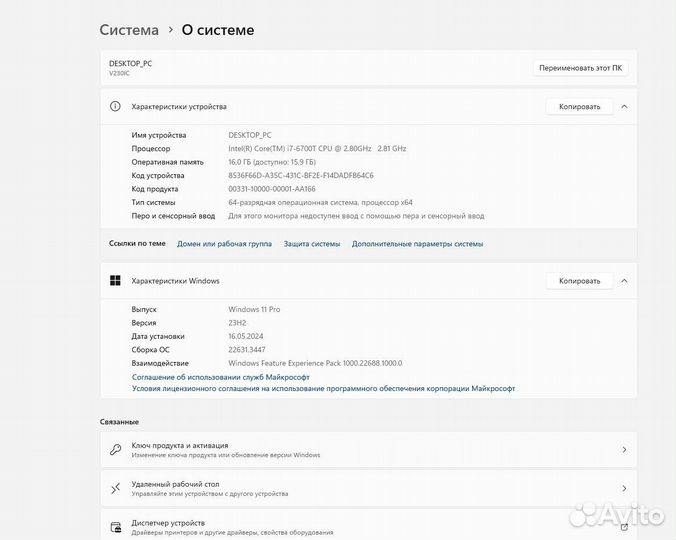Image resolution: width=676 pixels, height=540 pixels.
Task: Click 64-разрядная операционная система text
Action: (320, 202)
